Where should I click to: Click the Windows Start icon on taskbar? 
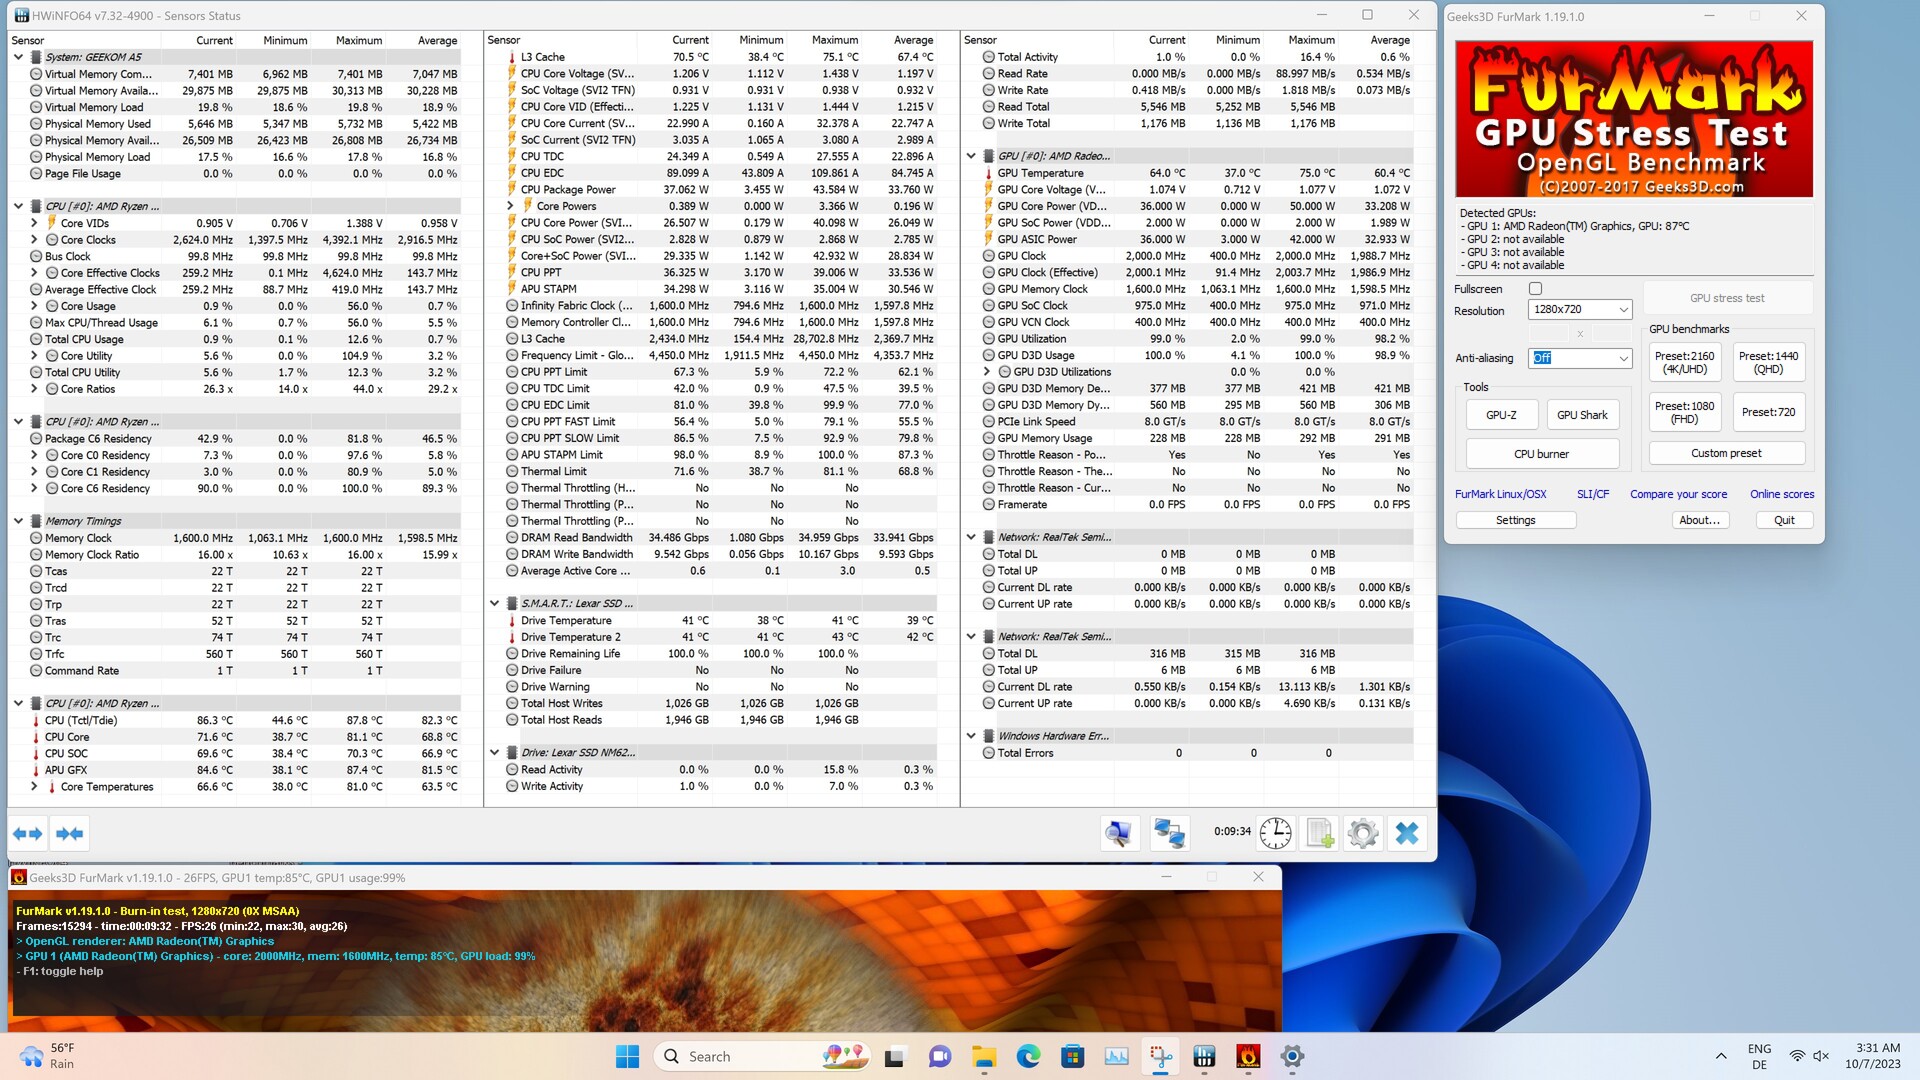click(x=627, y=1056)
